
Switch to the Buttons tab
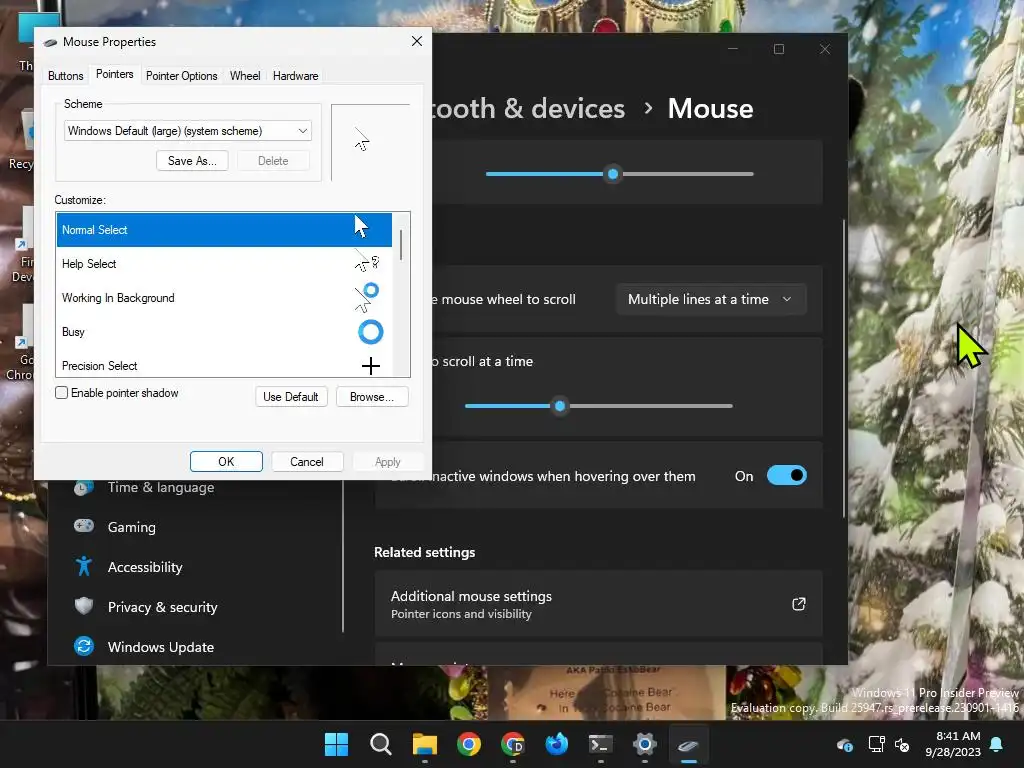65,76
